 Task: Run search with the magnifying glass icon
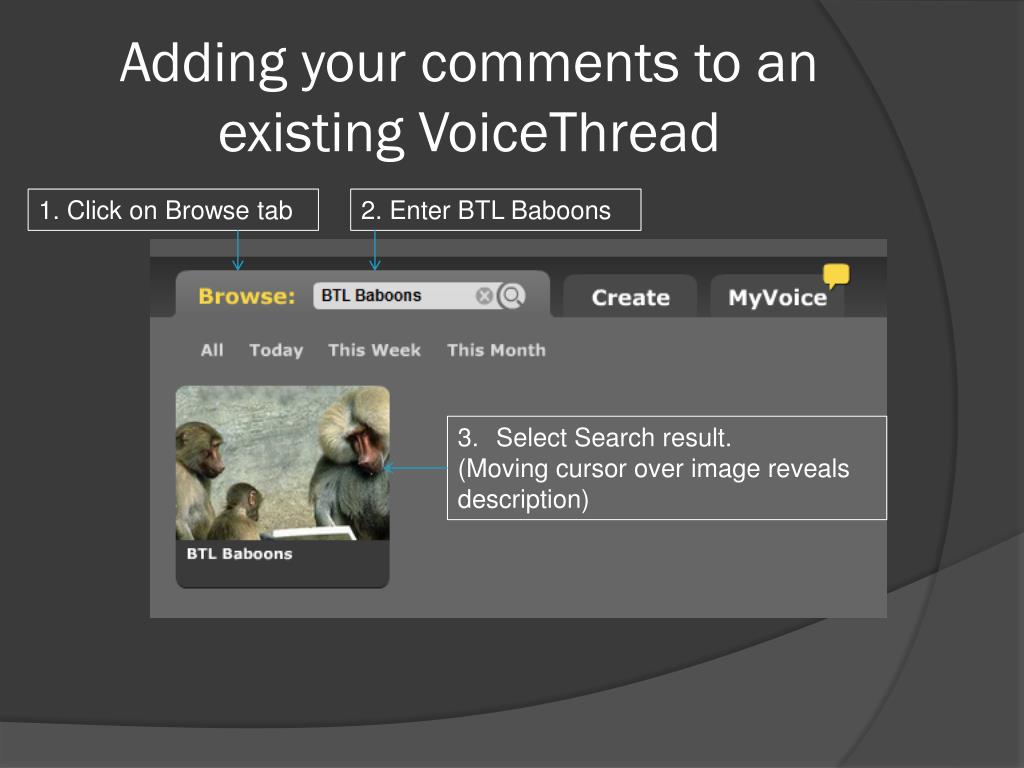coord(512,296)
